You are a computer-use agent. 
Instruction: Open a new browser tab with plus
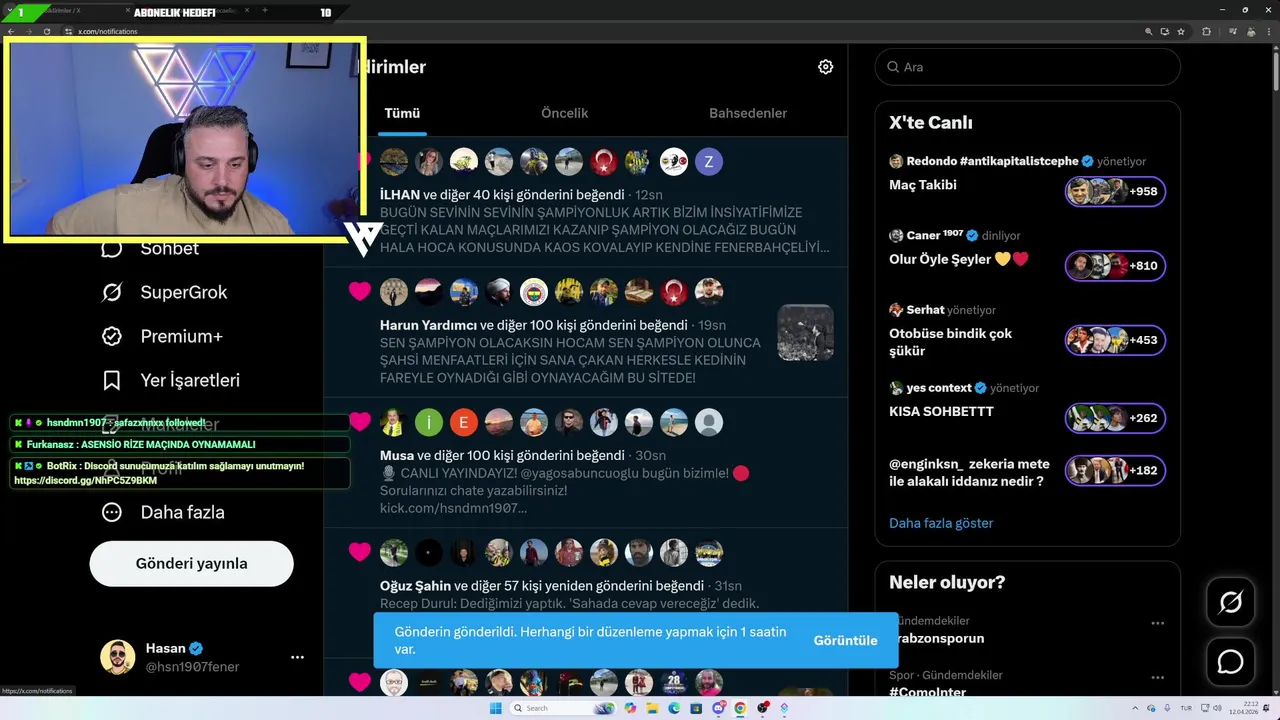tap(264, 11)
